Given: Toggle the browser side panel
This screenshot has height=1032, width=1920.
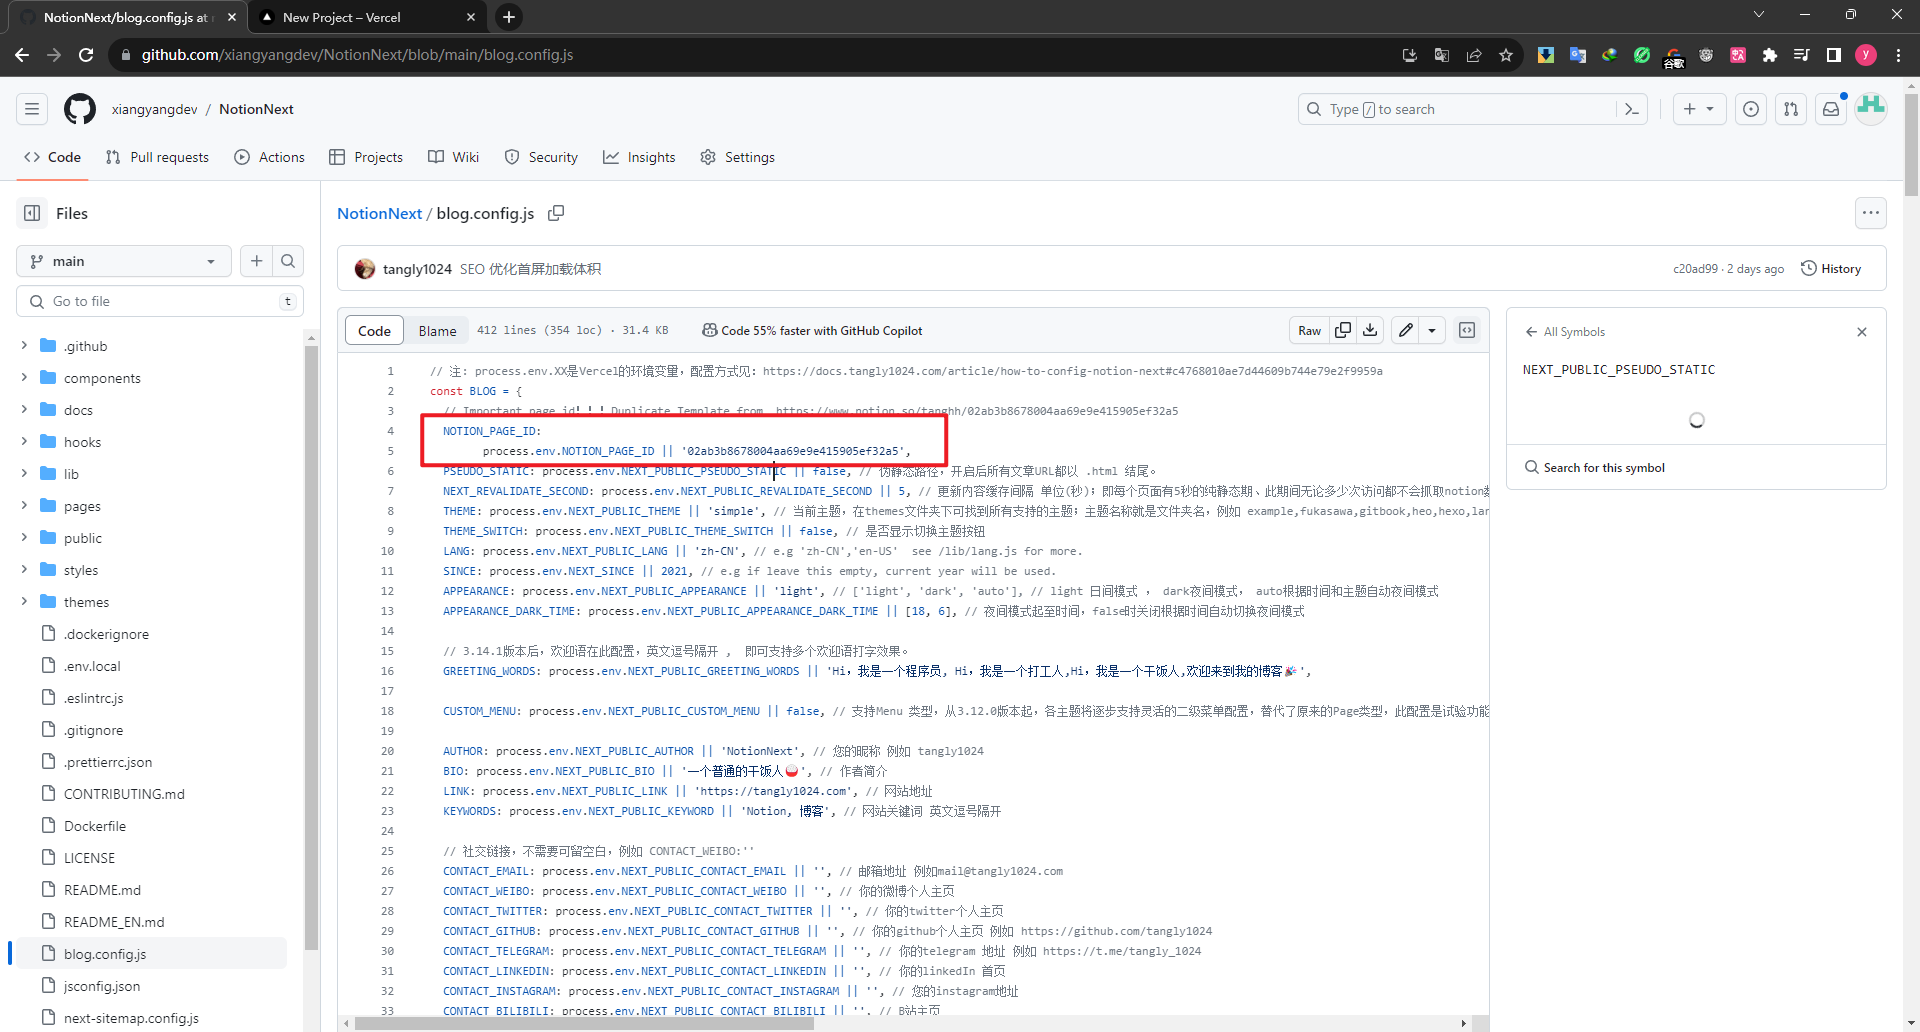Looking at the screenshot, I should (1834, 55).
